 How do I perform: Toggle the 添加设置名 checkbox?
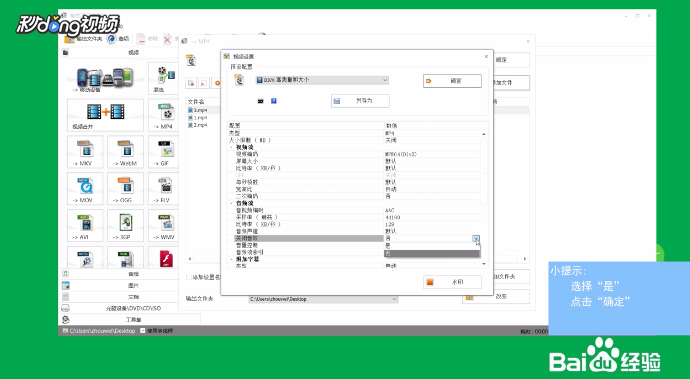coord(188,277)
